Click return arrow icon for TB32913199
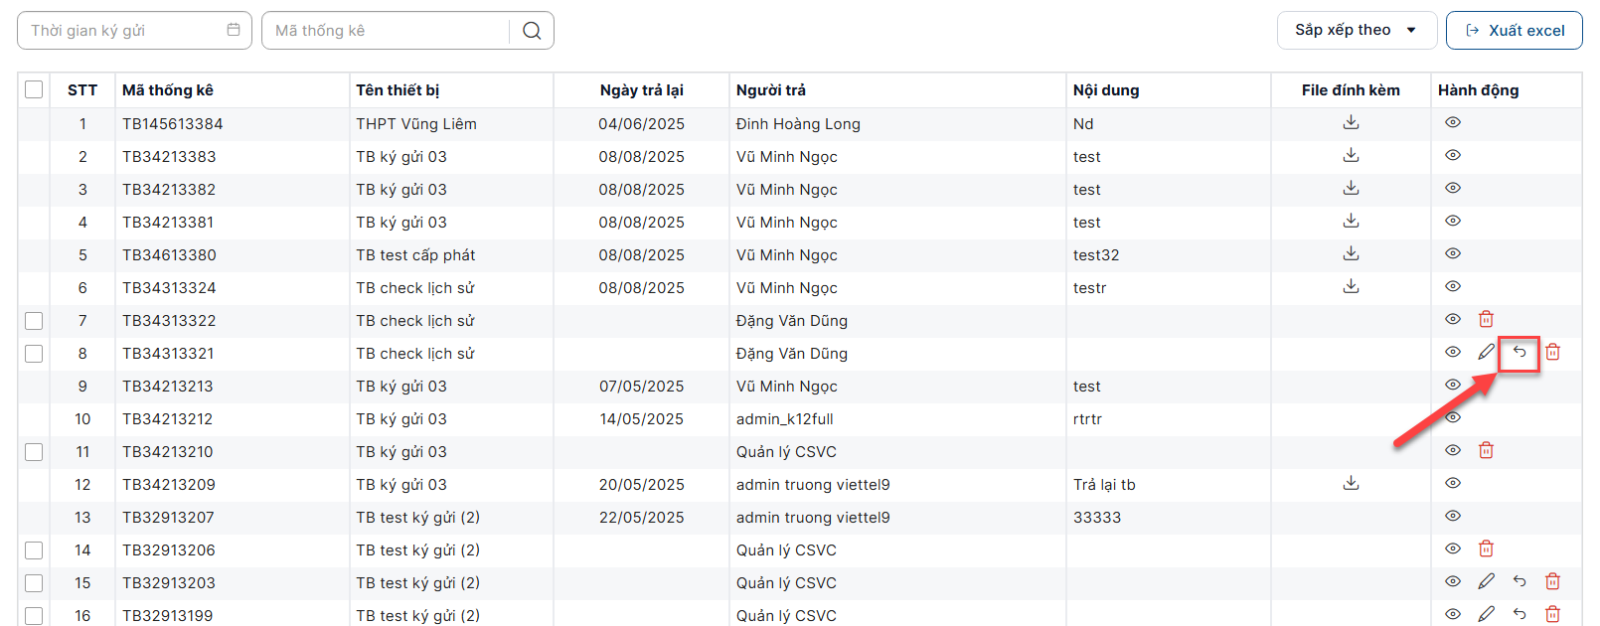The image size is (1600, 626). pyautogui.click(x=1519, y=614)
